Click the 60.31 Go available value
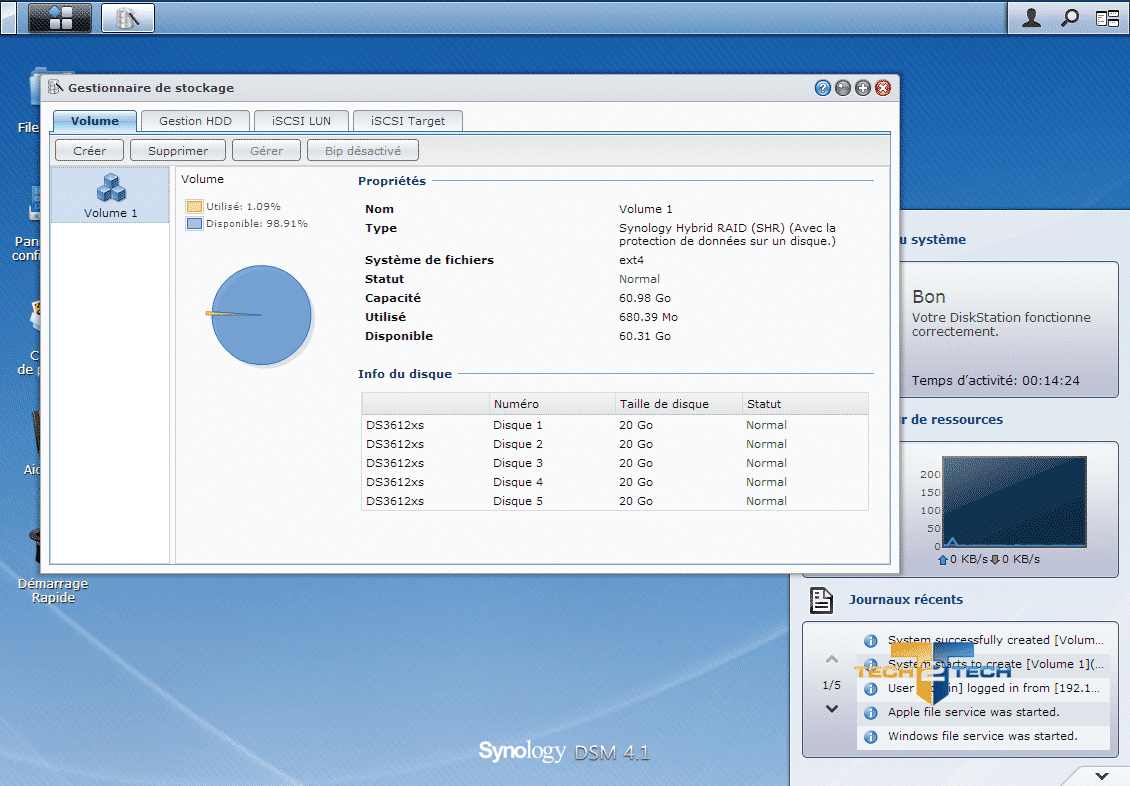The width and height of the screenshot is (1130, 786). click(x=645, y=336)
